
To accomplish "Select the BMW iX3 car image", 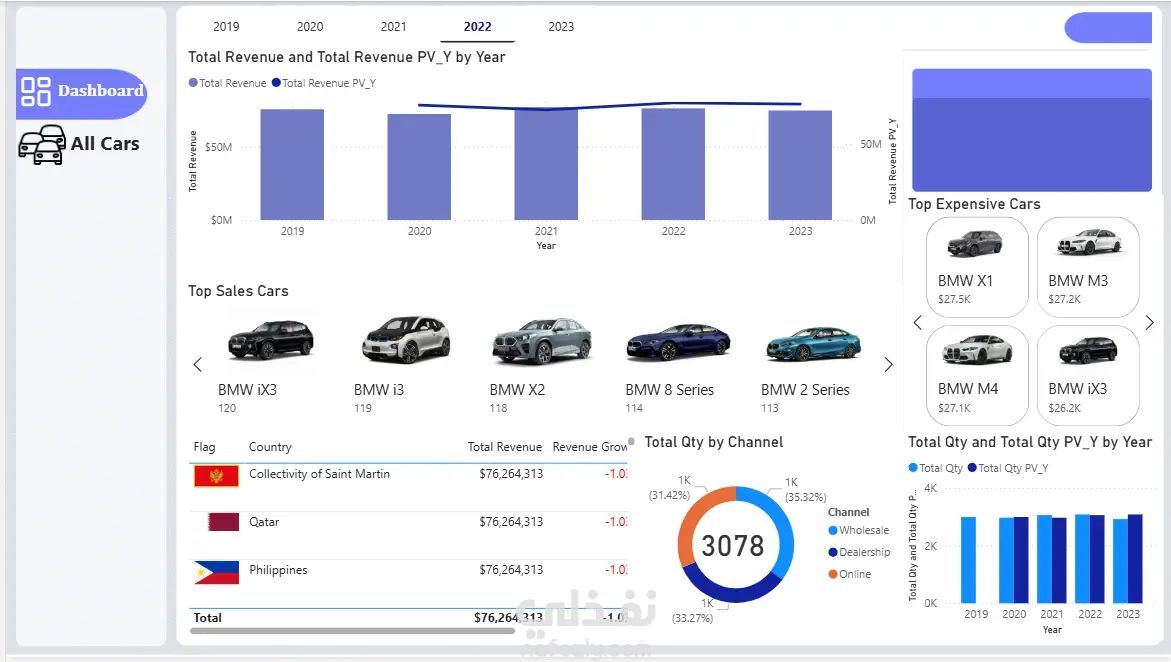I will tap(270, 340).
